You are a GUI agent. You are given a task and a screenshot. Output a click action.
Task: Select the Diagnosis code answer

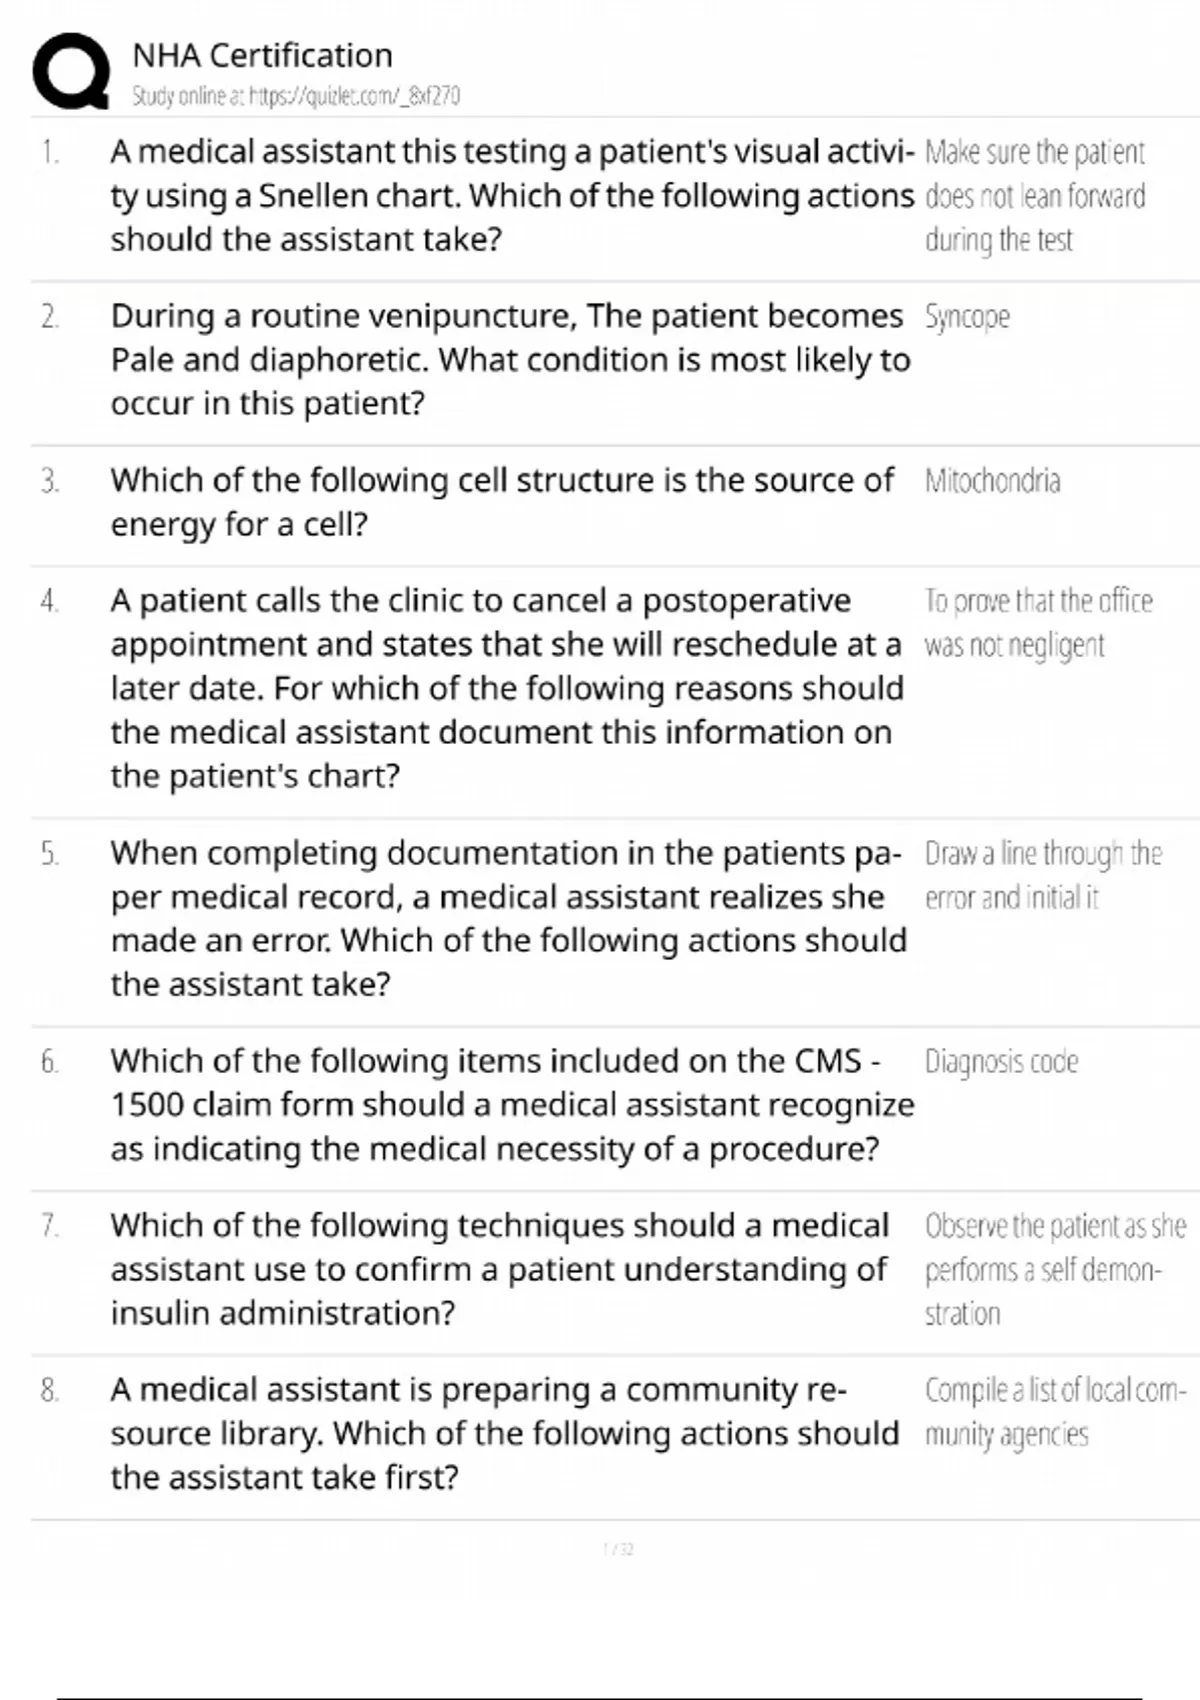1001,1061
